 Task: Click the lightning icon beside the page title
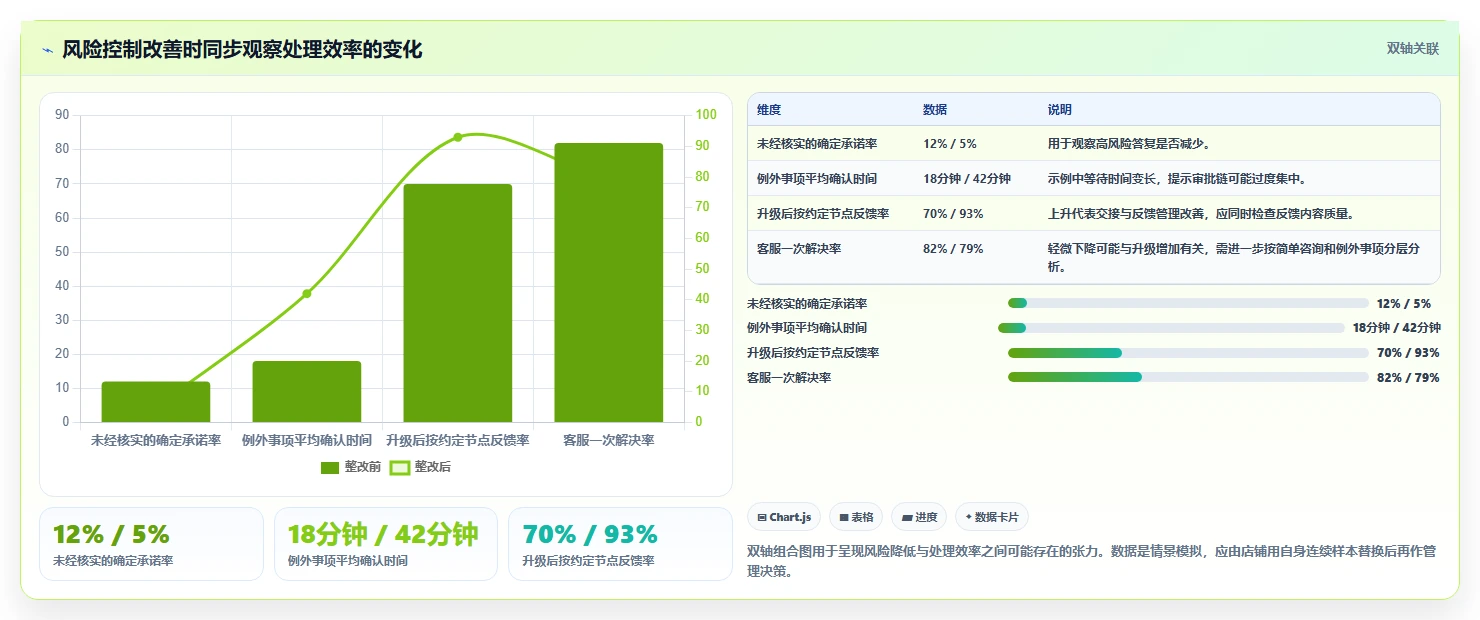47,50
